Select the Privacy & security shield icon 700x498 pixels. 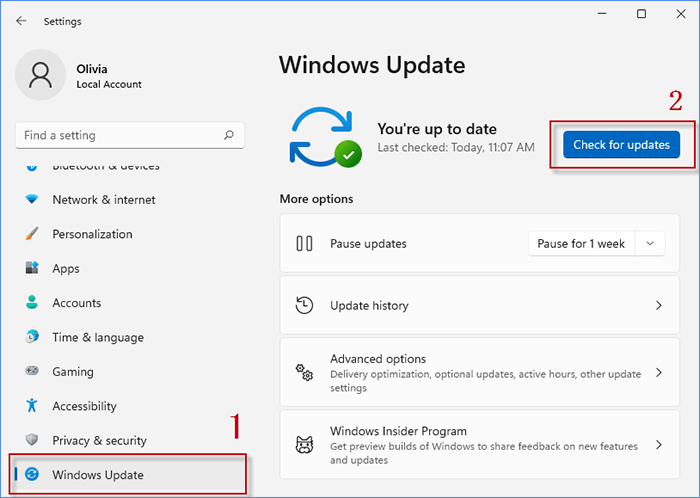click(x=32, y=440)
